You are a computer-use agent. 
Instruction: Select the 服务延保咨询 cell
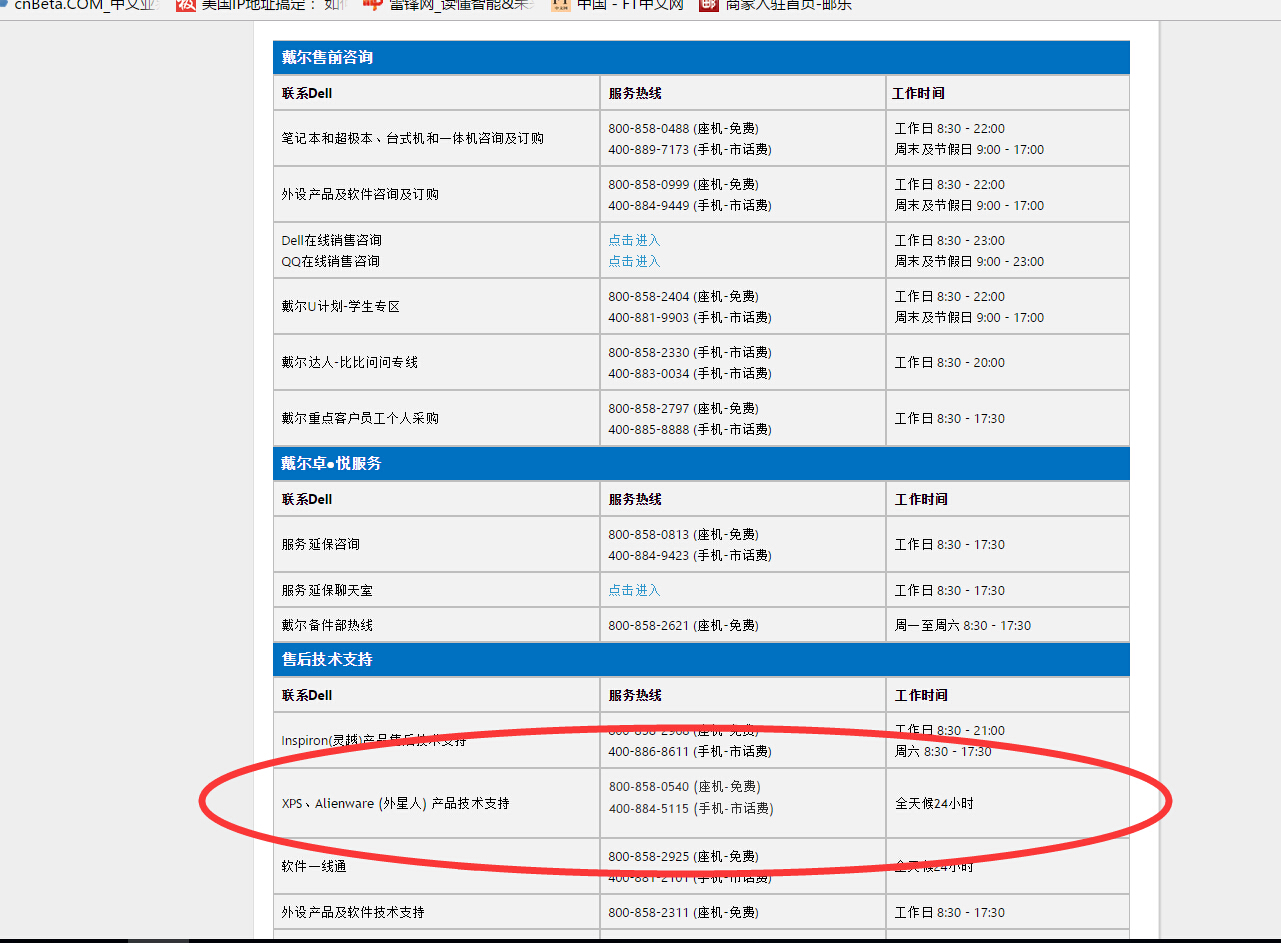click(x=436, y=544)
